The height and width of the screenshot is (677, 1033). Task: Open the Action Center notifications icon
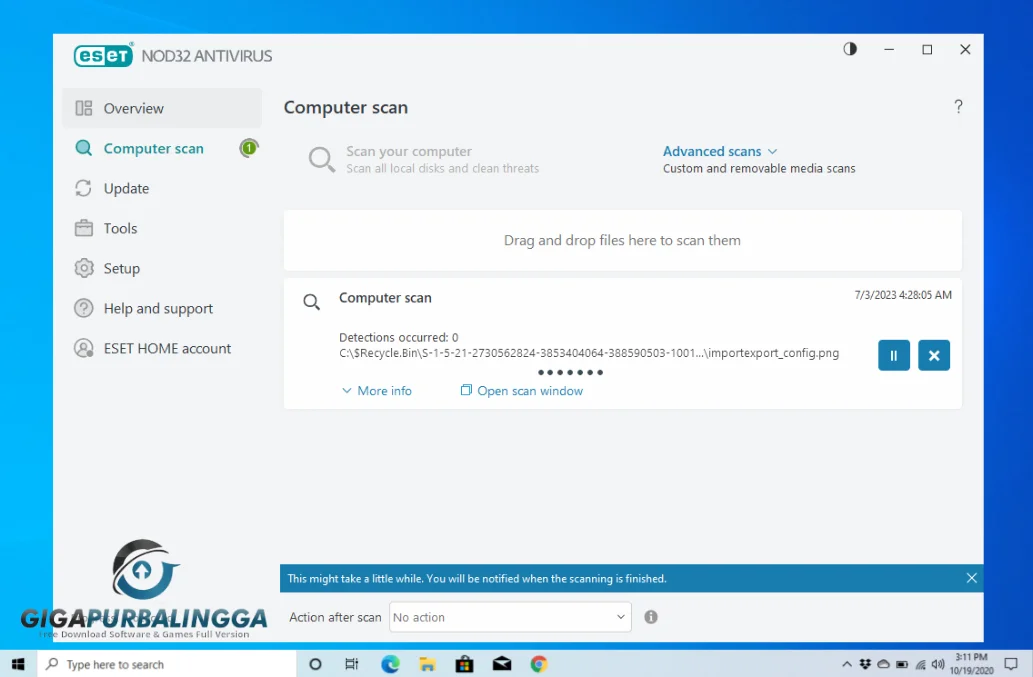click(1011, 664)
